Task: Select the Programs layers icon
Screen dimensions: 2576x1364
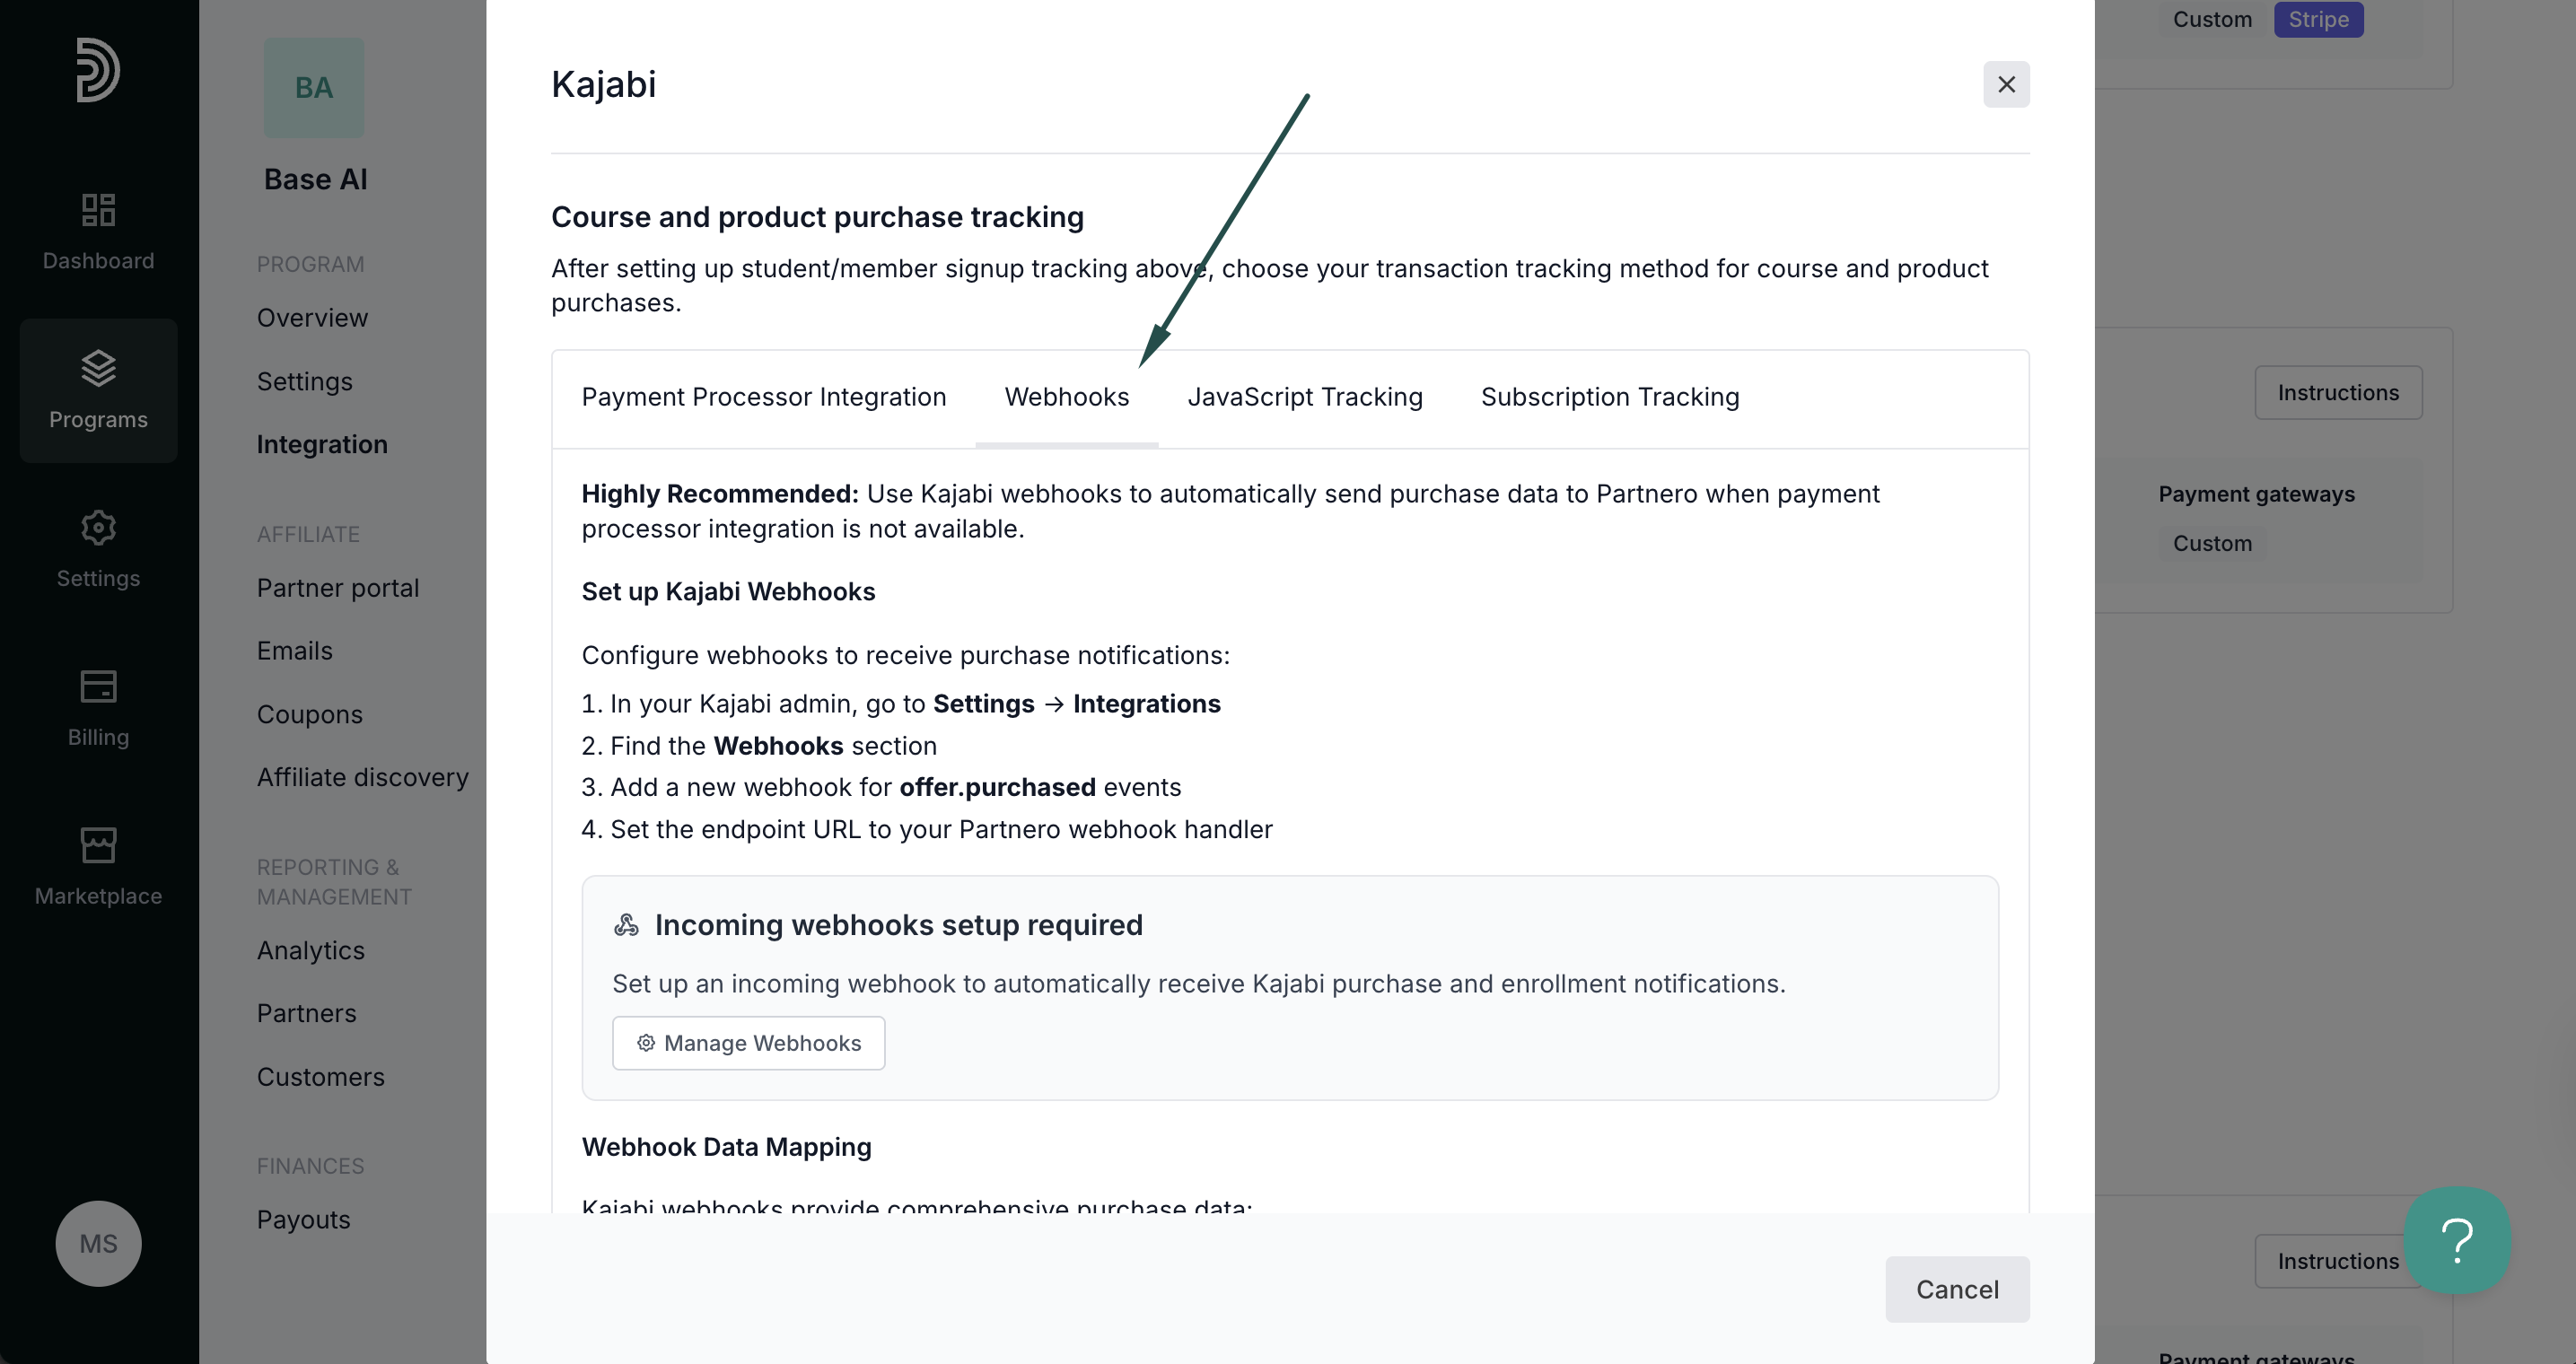Action: (98, 369)
